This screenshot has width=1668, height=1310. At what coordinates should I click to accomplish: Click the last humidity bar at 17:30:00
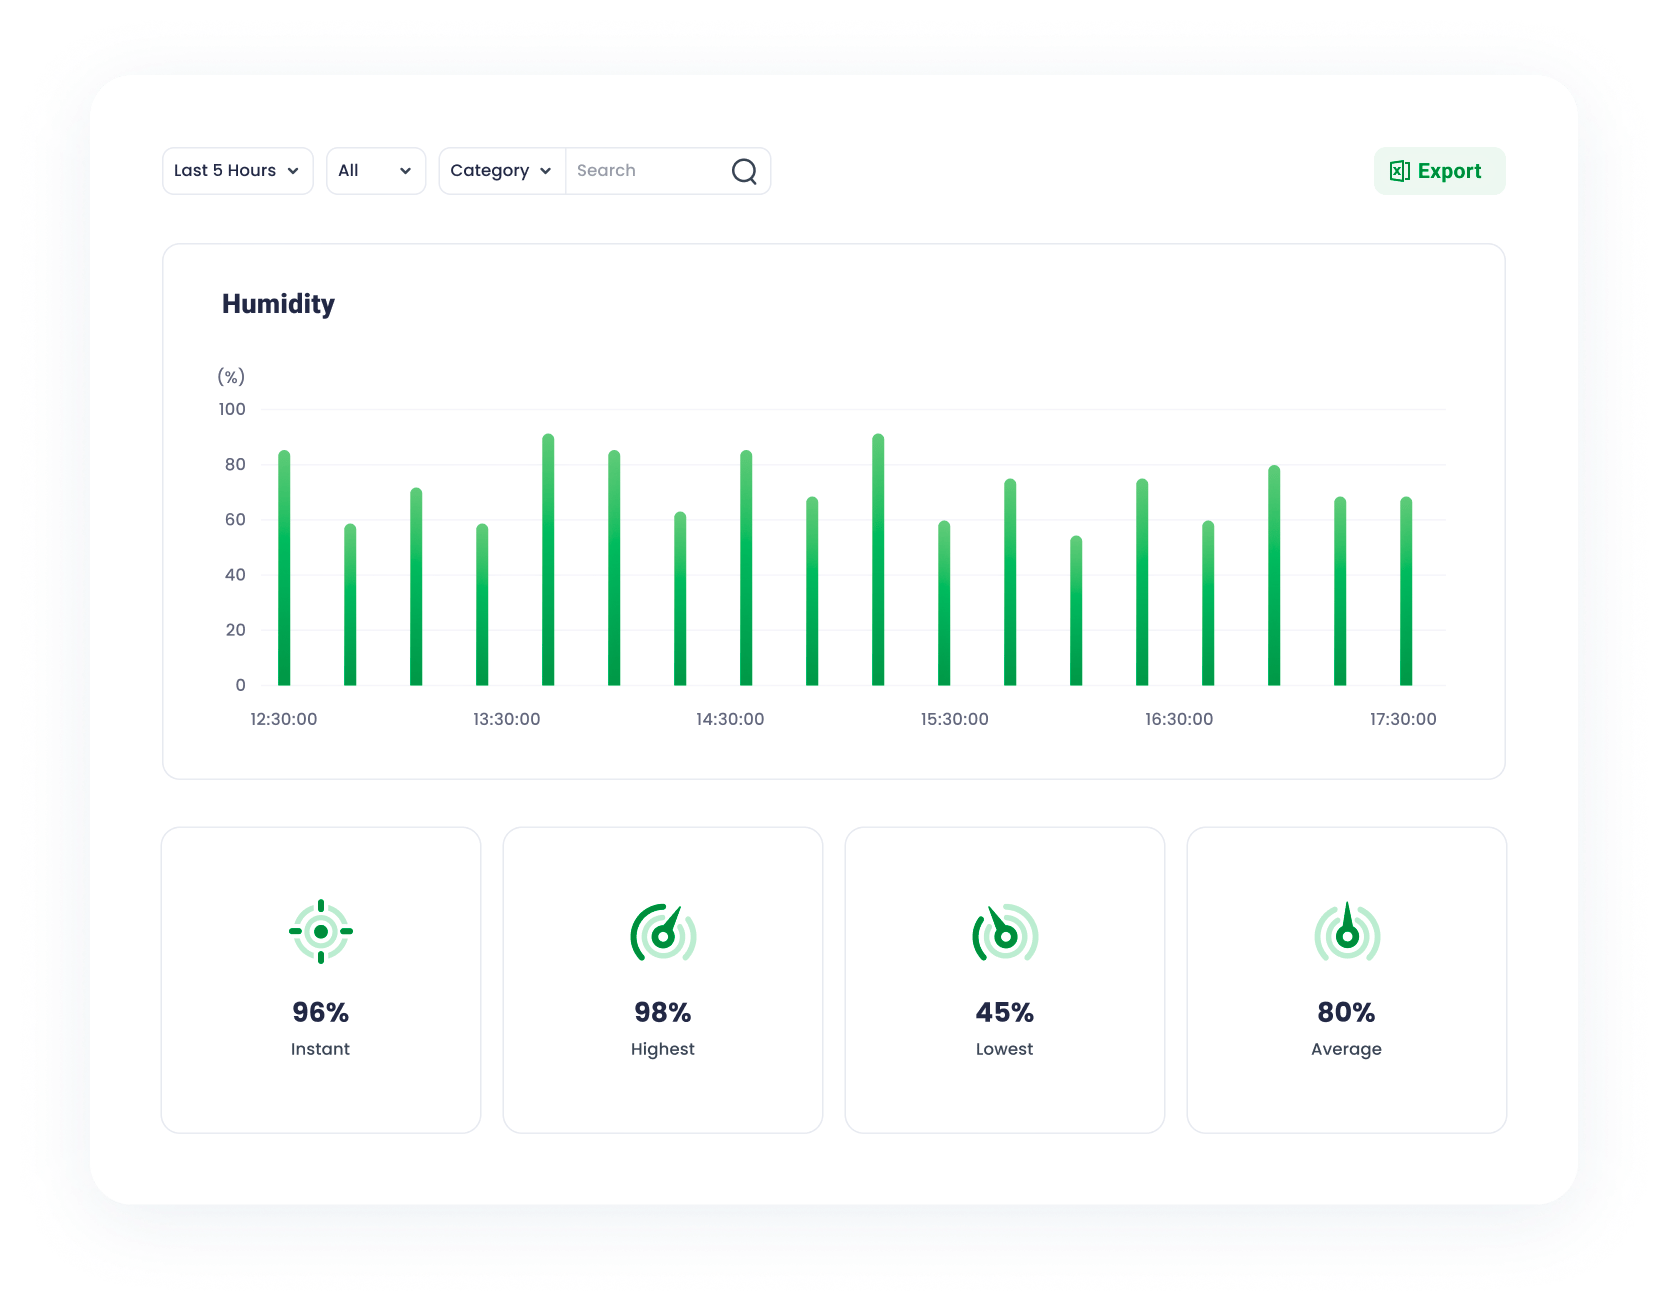pyautogui.click(x=1406, y=592)
